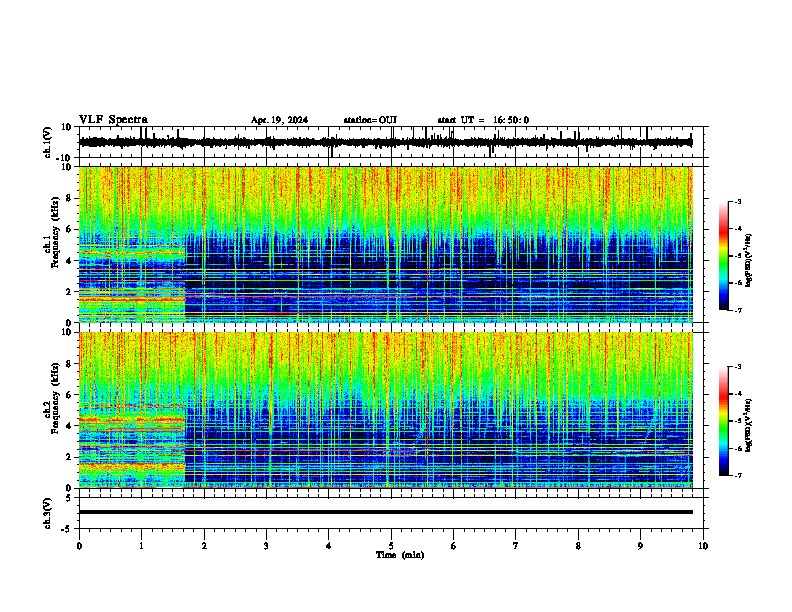Screen dimensions: 792x612
Task: Click the ch.1 color scale bar
Action: 724,256
